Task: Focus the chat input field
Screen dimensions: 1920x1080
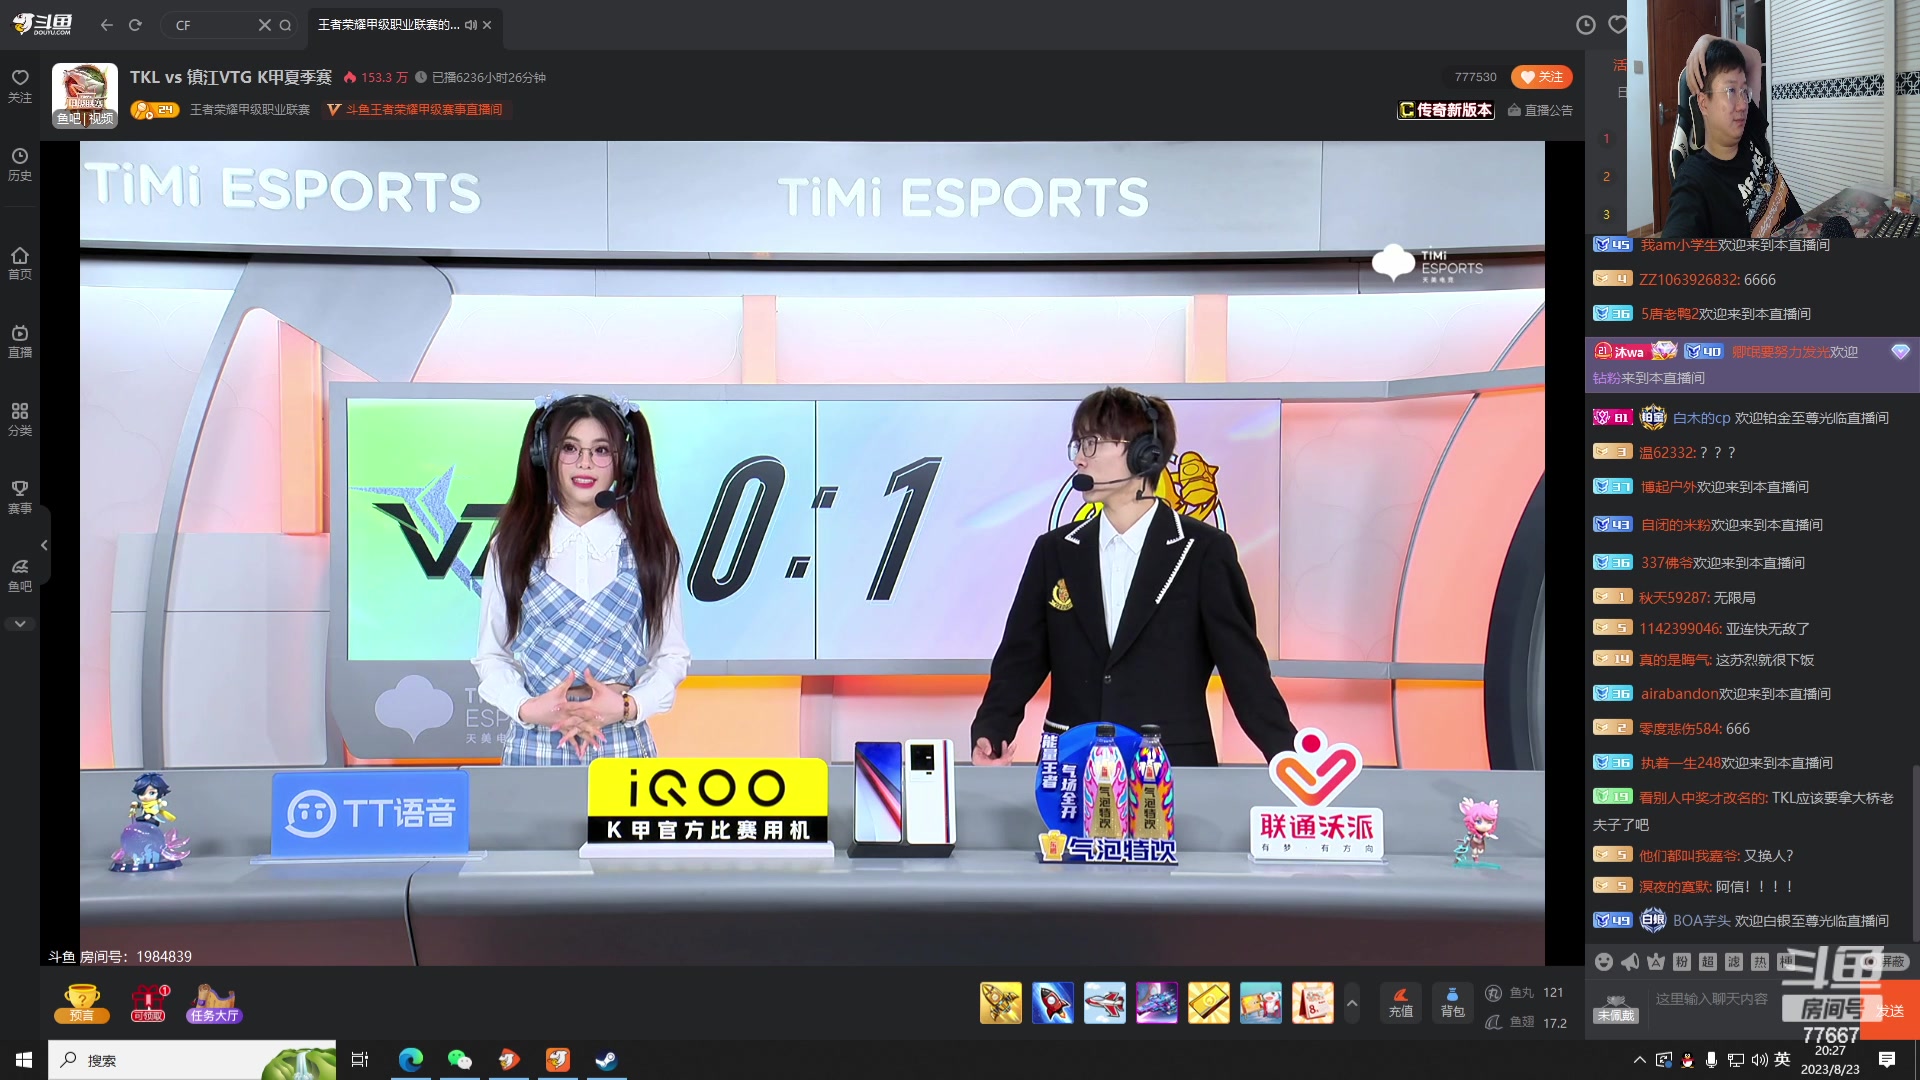Action: click(x=1712, y=1000)
